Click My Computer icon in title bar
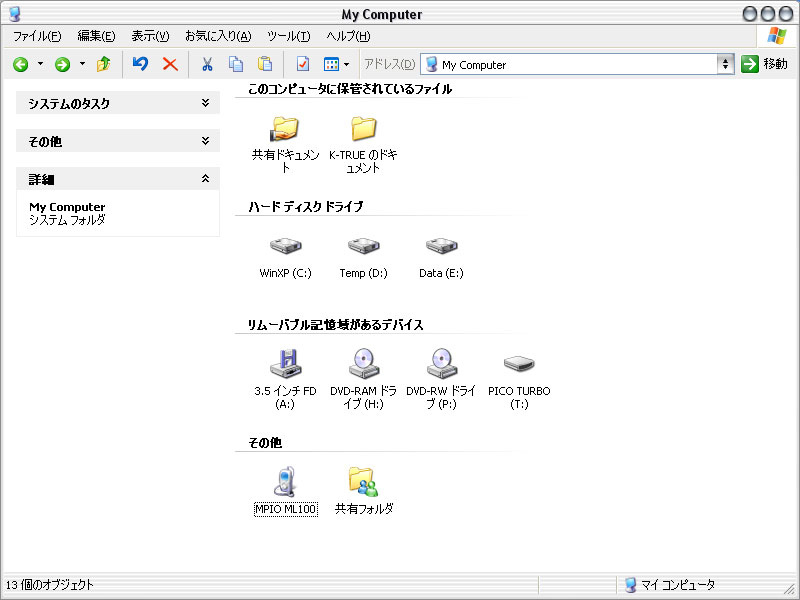 pos(15,14)
